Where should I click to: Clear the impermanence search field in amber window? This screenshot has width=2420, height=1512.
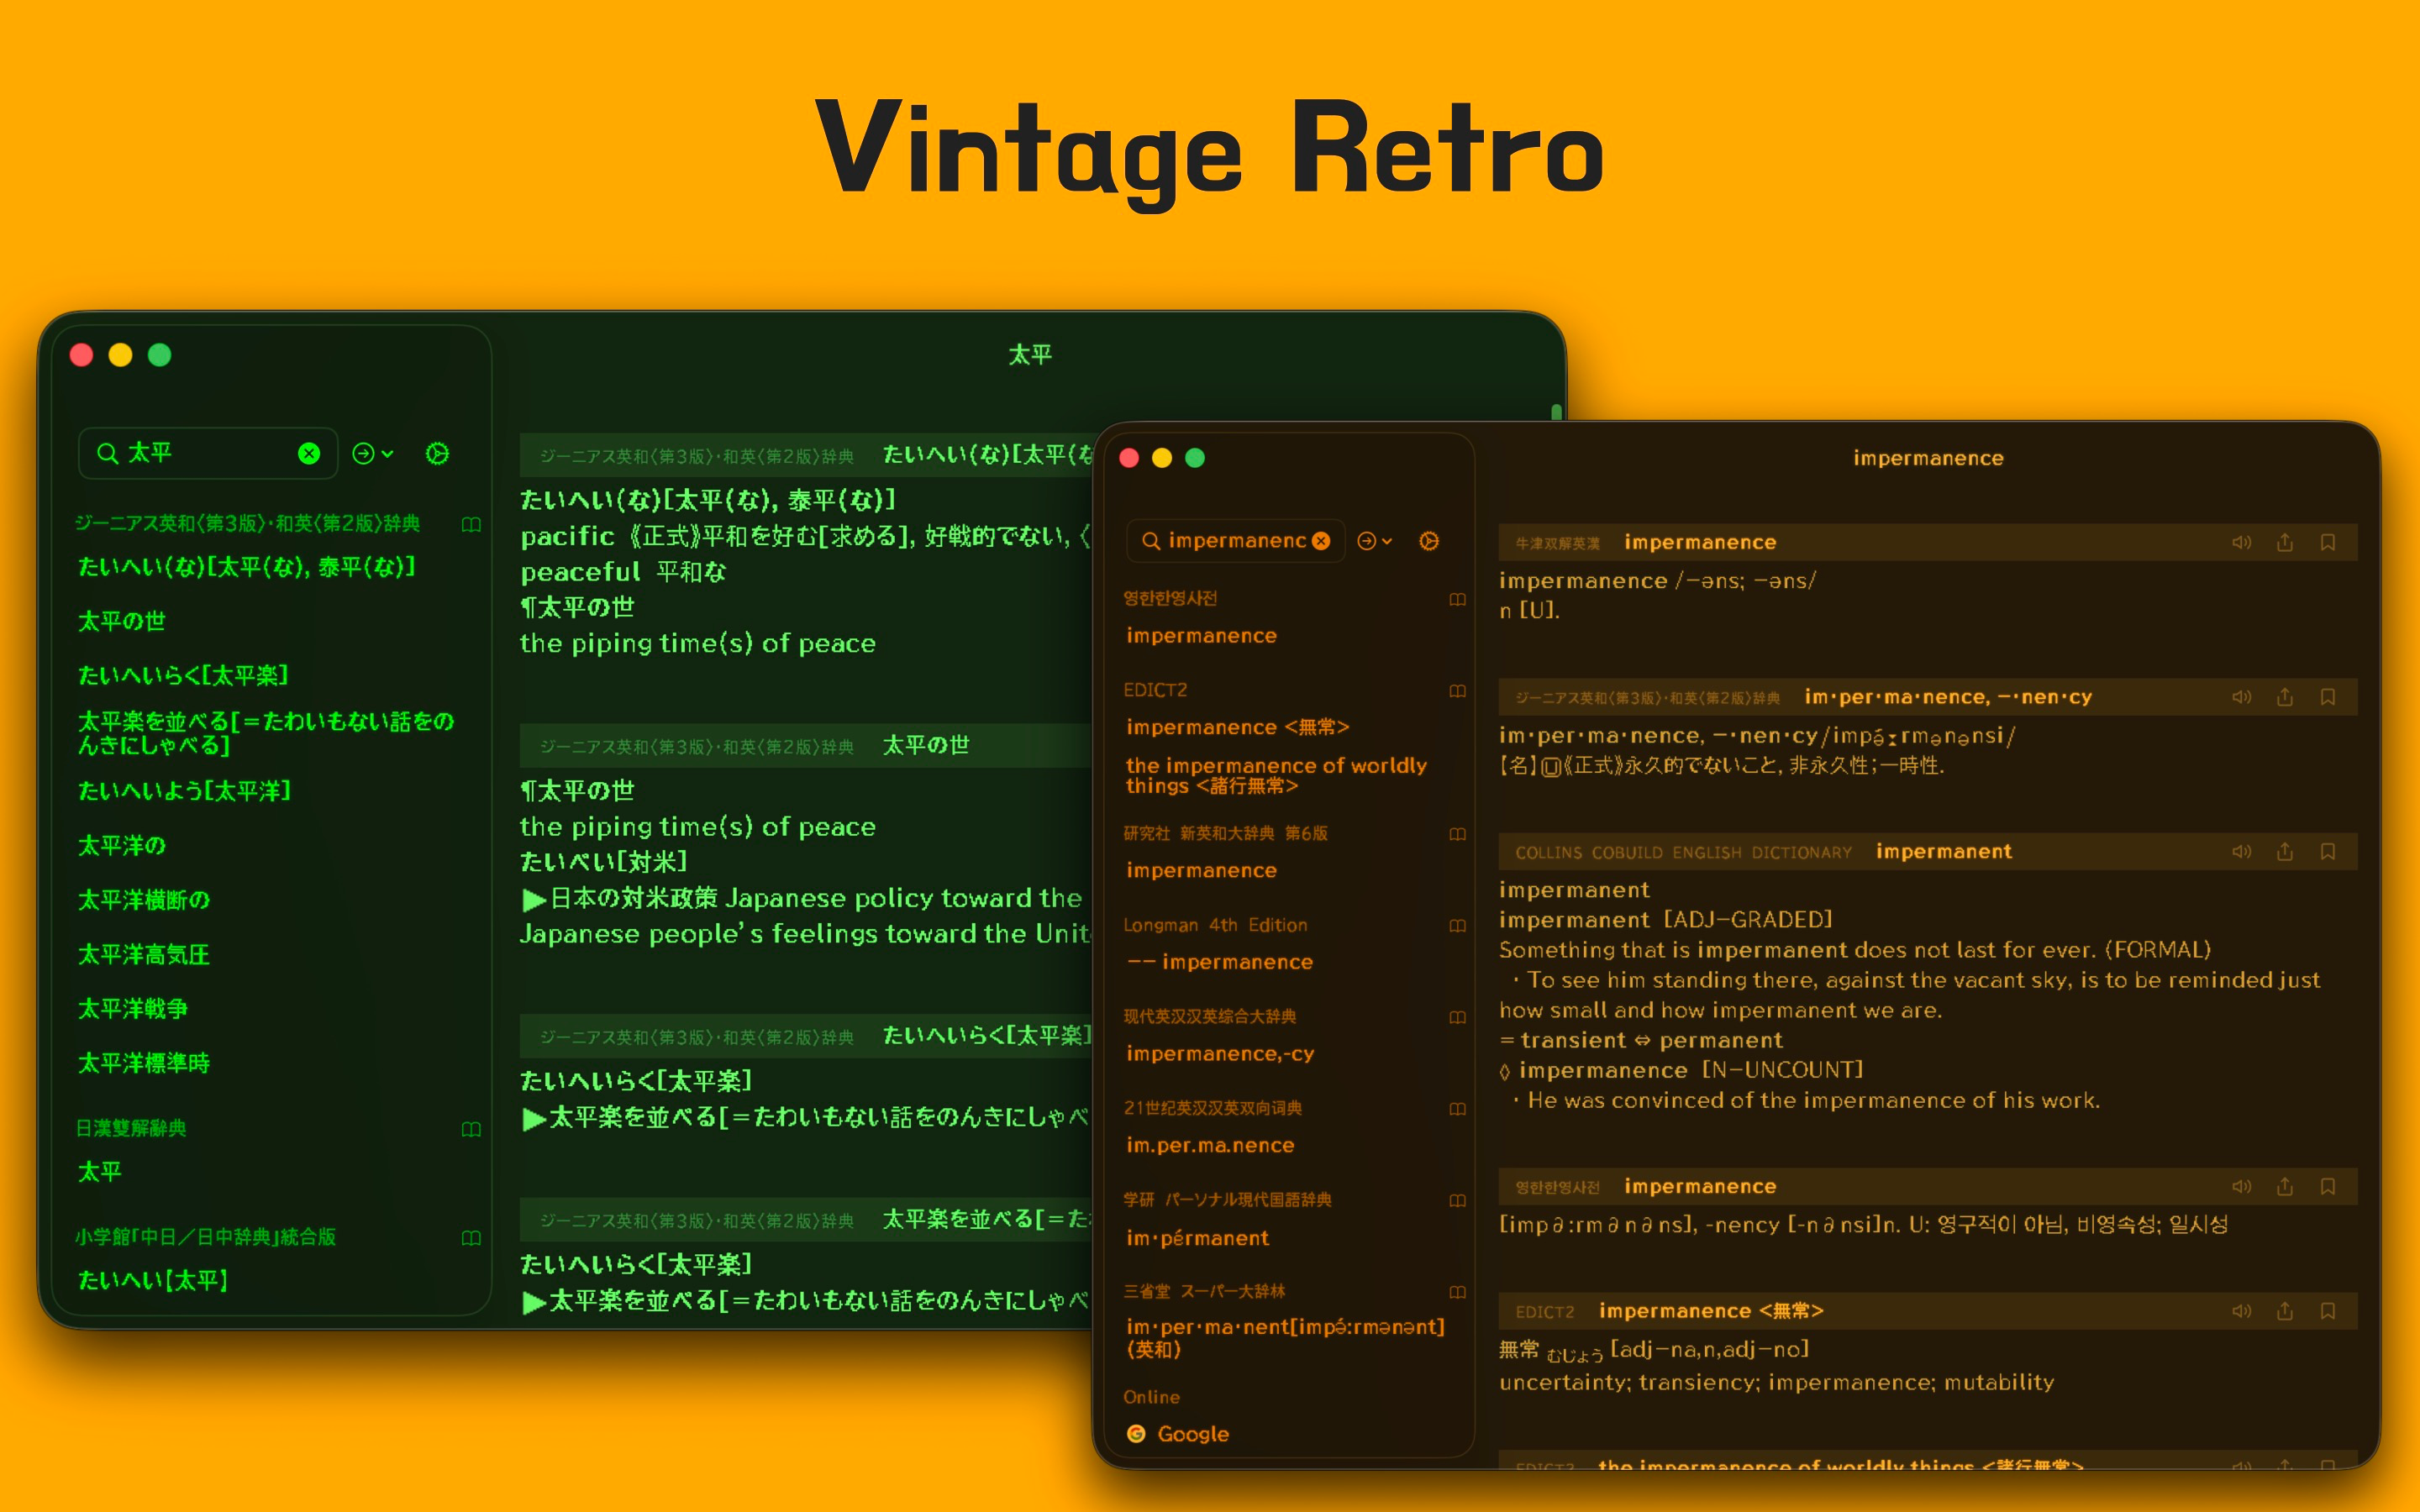(x=1321, y=541)
